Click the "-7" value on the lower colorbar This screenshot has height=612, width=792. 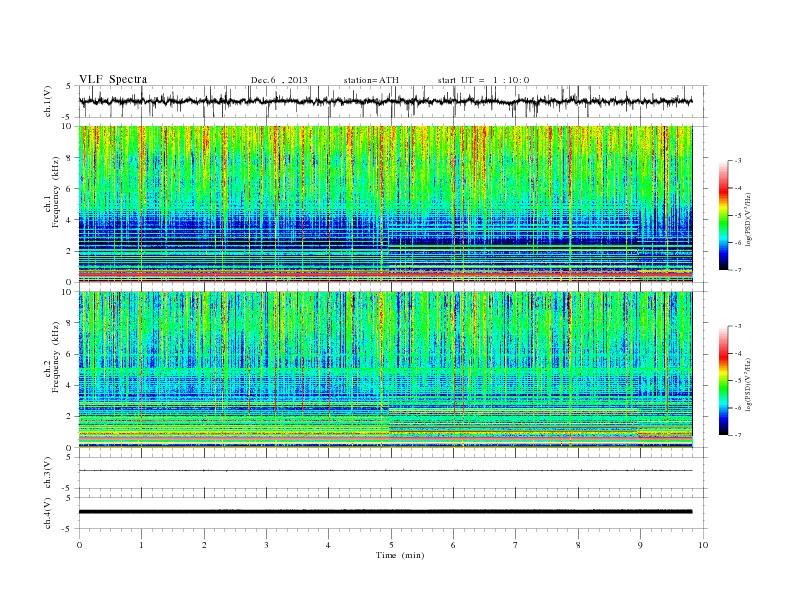738,435
